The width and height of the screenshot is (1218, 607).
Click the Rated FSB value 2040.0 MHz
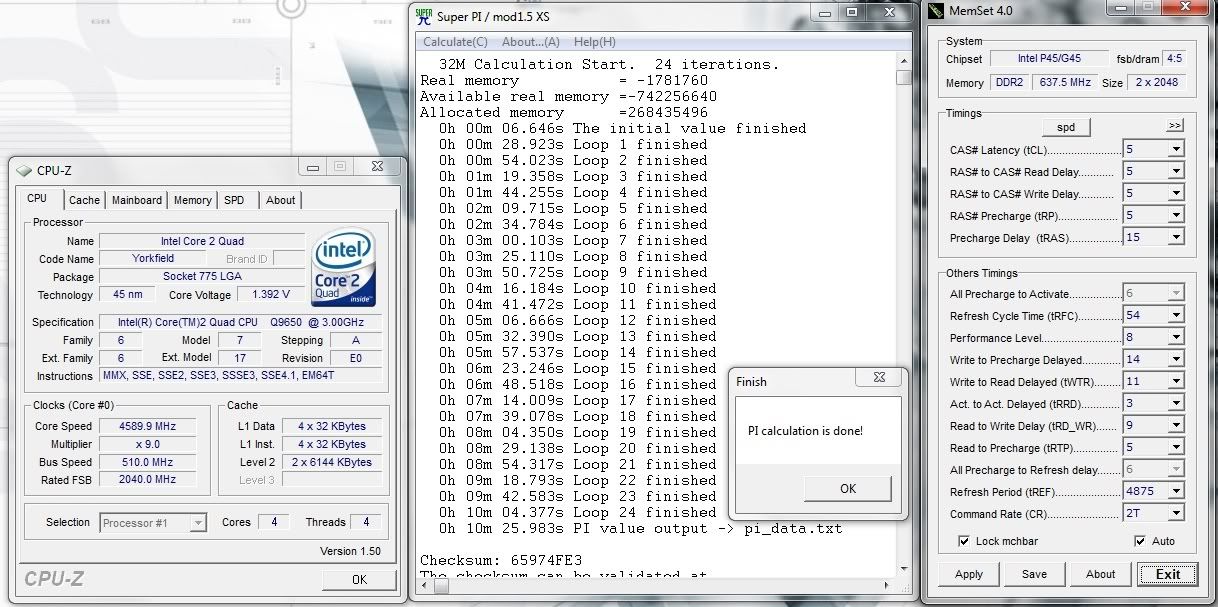pyautogui.click(x=148, y=480)
